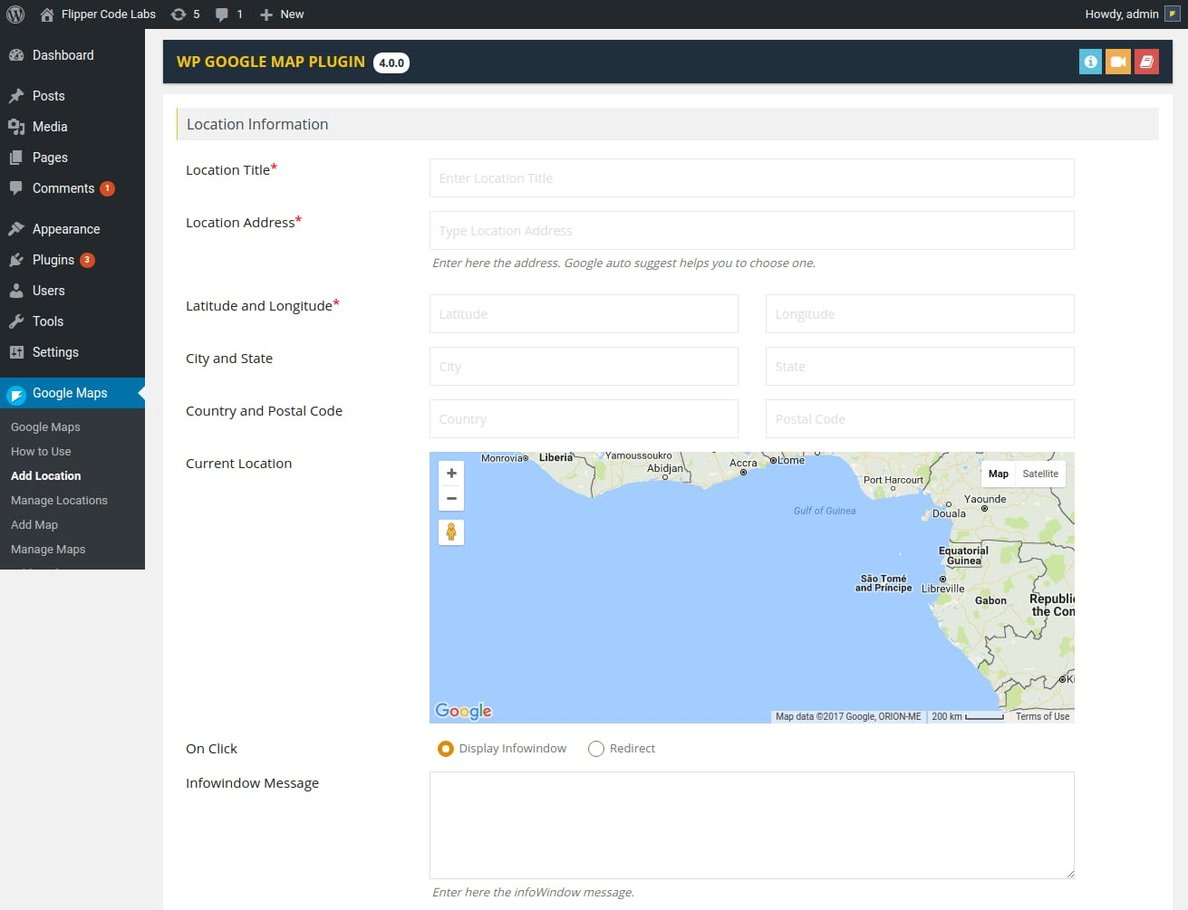Screen dimensions: 1188x910
Task: Click inside the Latitude input field
Action: [x=583, y=313]
